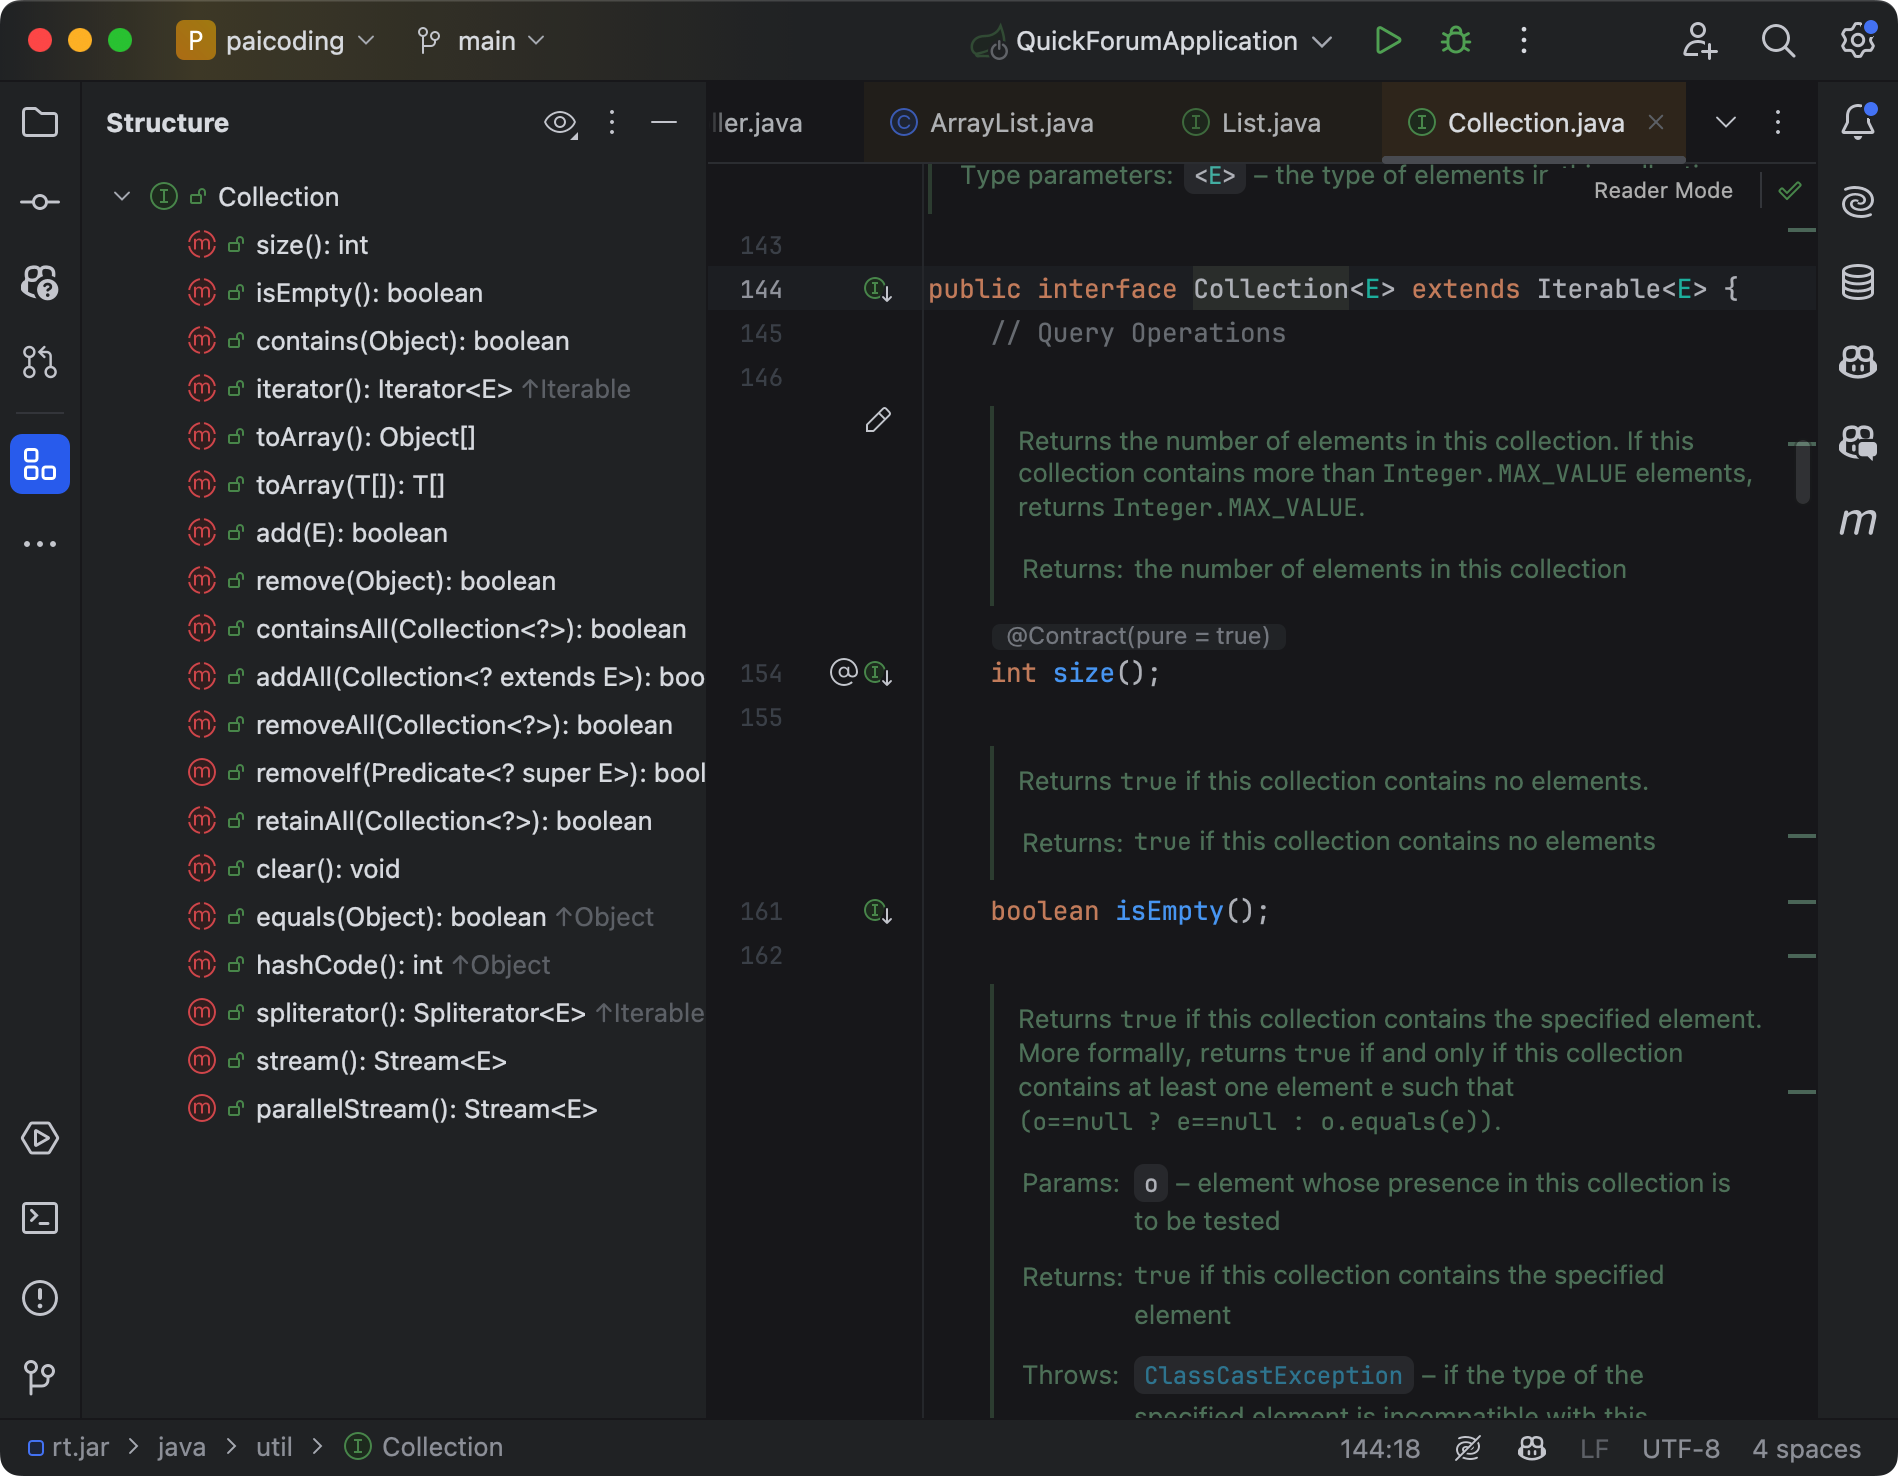Image resolution: width=1898 pixels, height=1476 pixels.
Task: Toggle rendered doc comment with pencil icon
Action: click(x=878, y=420)
